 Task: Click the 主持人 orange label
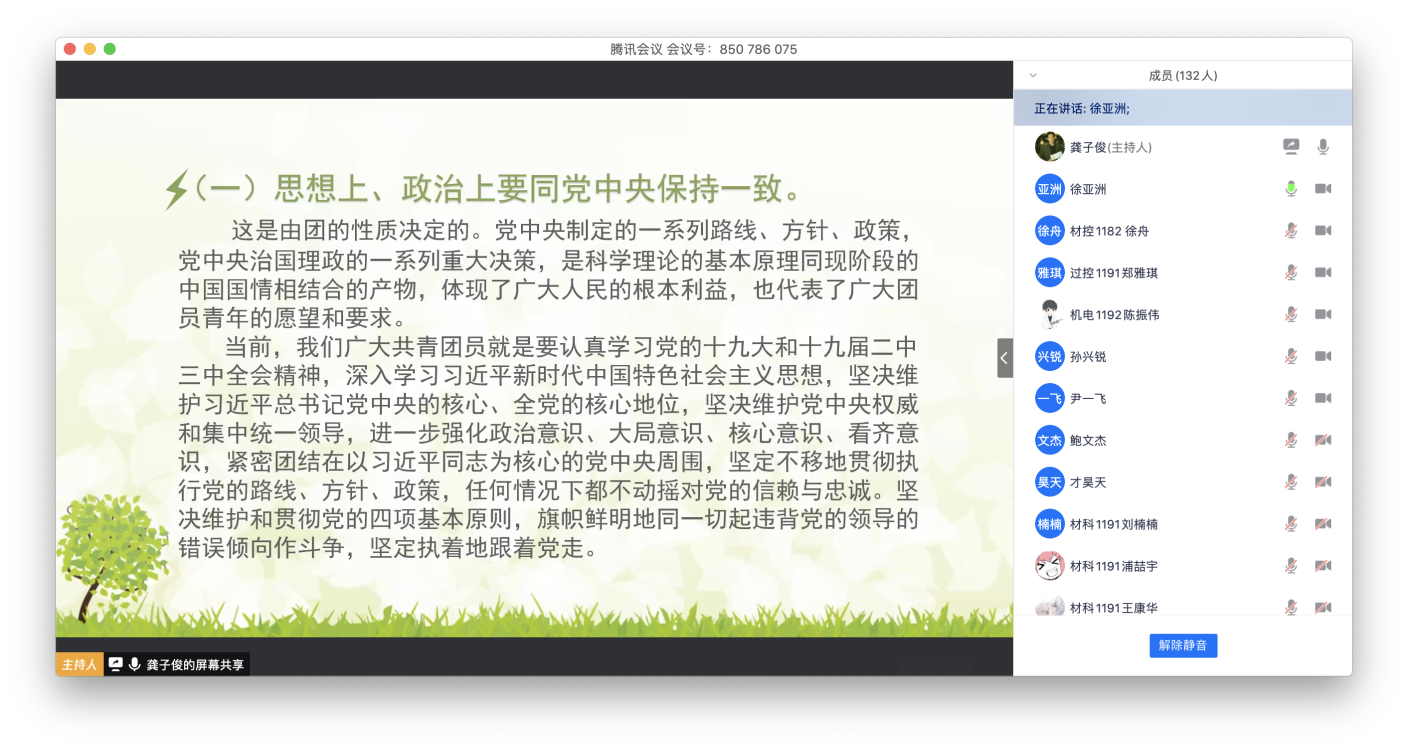pos(79,665)
